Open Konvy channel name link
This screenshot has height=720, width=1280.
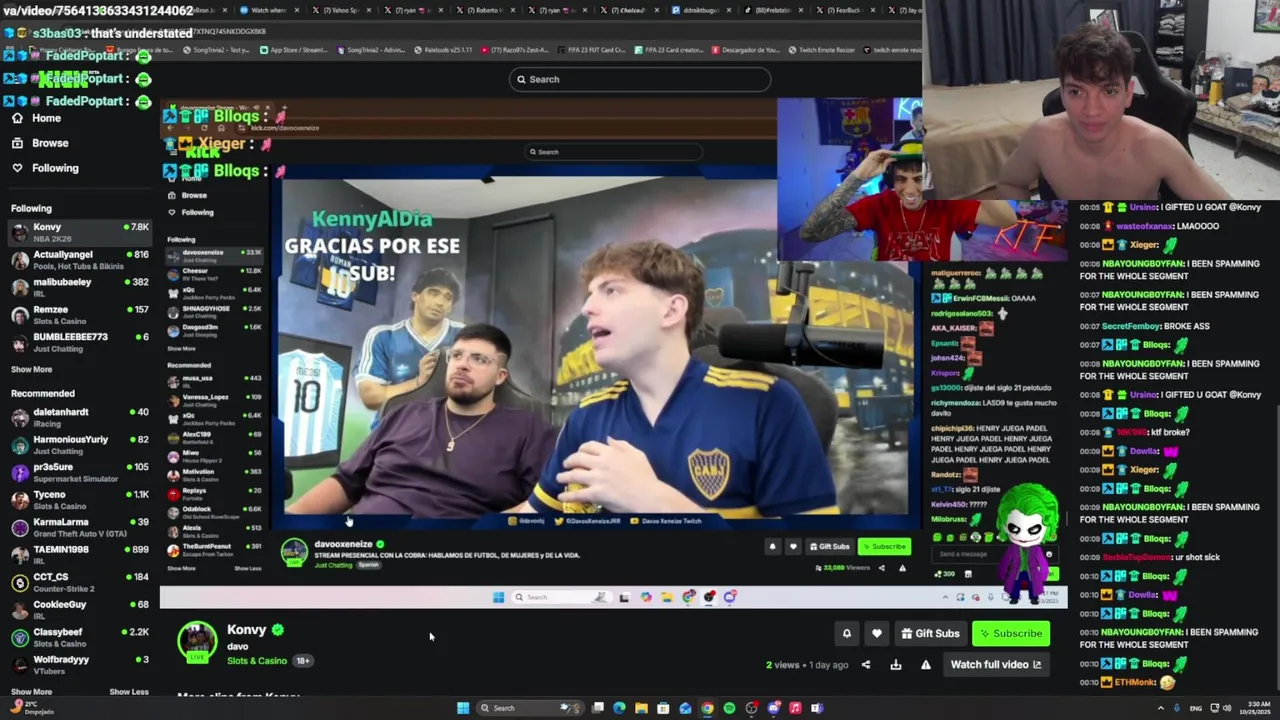pyautogui.click(x=246, y=629)
